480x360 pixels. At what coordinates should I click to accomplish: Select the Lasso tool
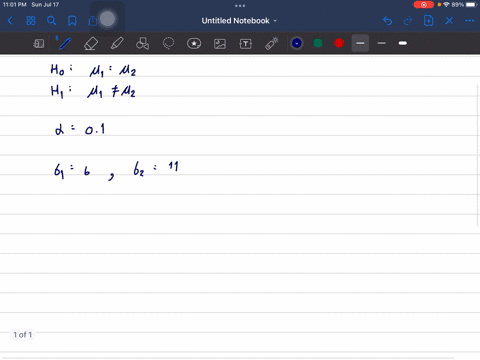tap(168, 44)
